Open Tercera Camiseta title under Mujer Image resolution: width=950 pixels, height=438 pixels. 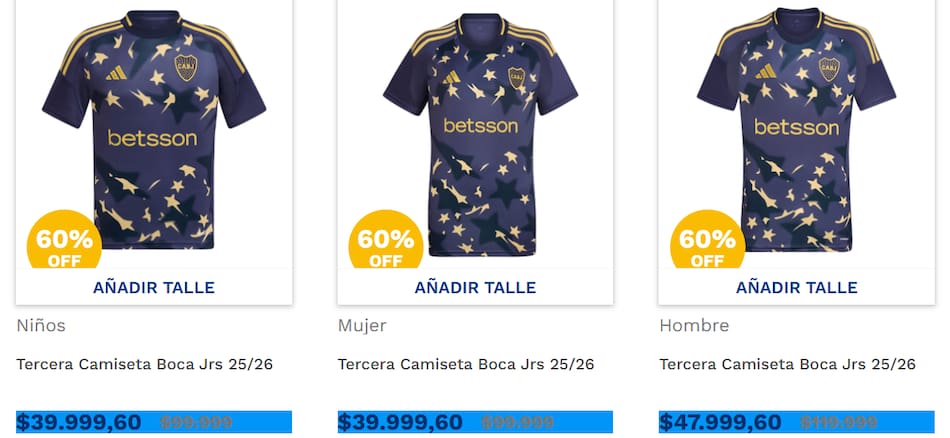[x=466, y=364]
